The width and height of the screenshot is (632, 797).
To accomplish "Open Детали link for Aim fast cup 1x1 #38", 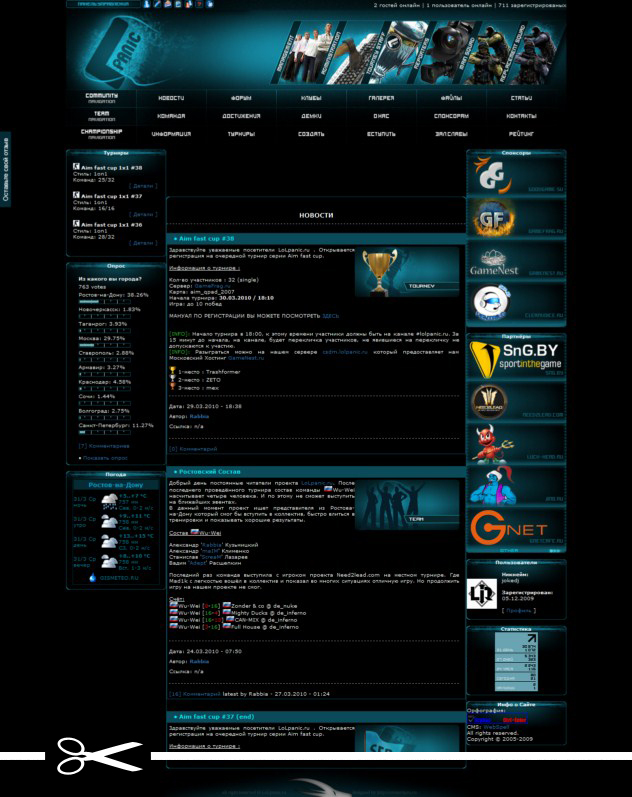I will [143, 186].
